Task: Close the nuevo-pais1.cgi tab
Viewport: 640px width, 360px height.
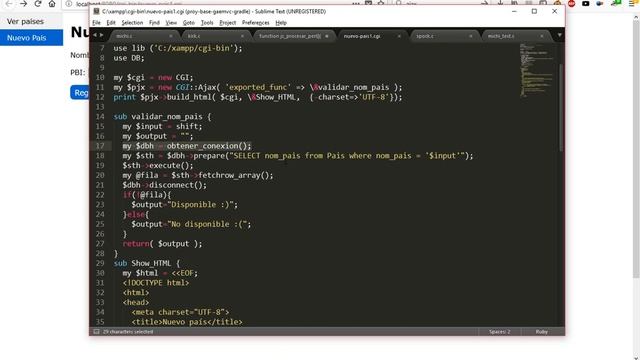Action: [x=399, y=36]
